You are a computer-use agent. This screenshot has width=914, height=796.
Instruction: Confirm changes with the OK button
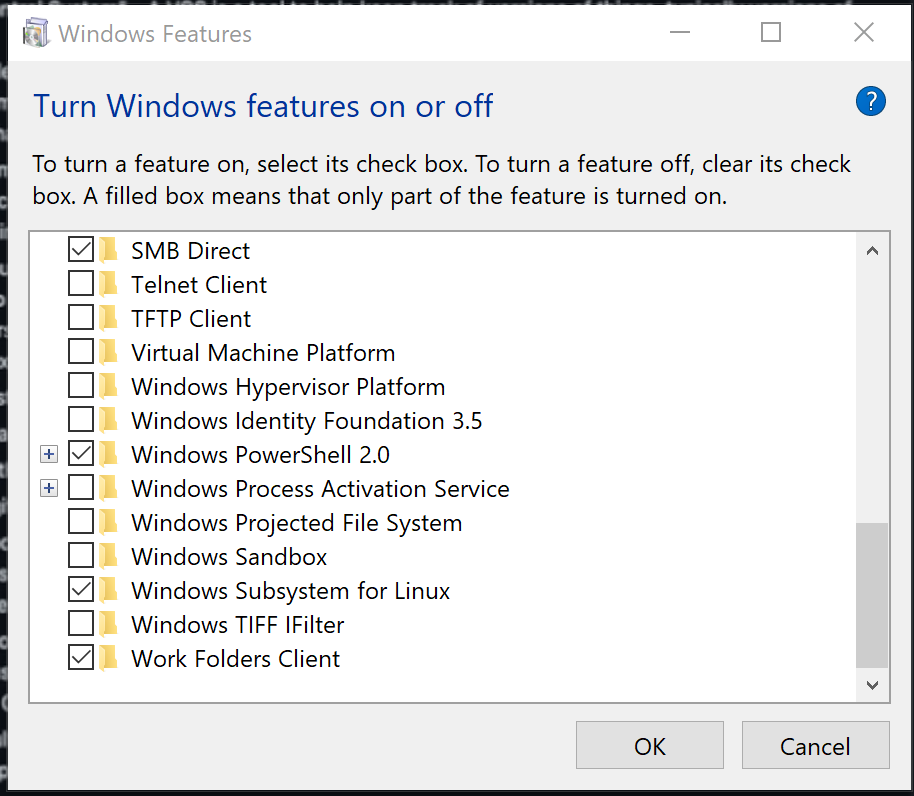click(x=649, y=745)
